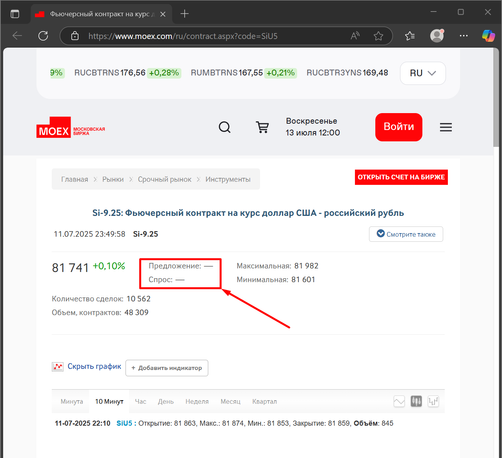This screenshot has width=502, height=458.
Task: Open the hamburger site menu
Action: (446, 127)
